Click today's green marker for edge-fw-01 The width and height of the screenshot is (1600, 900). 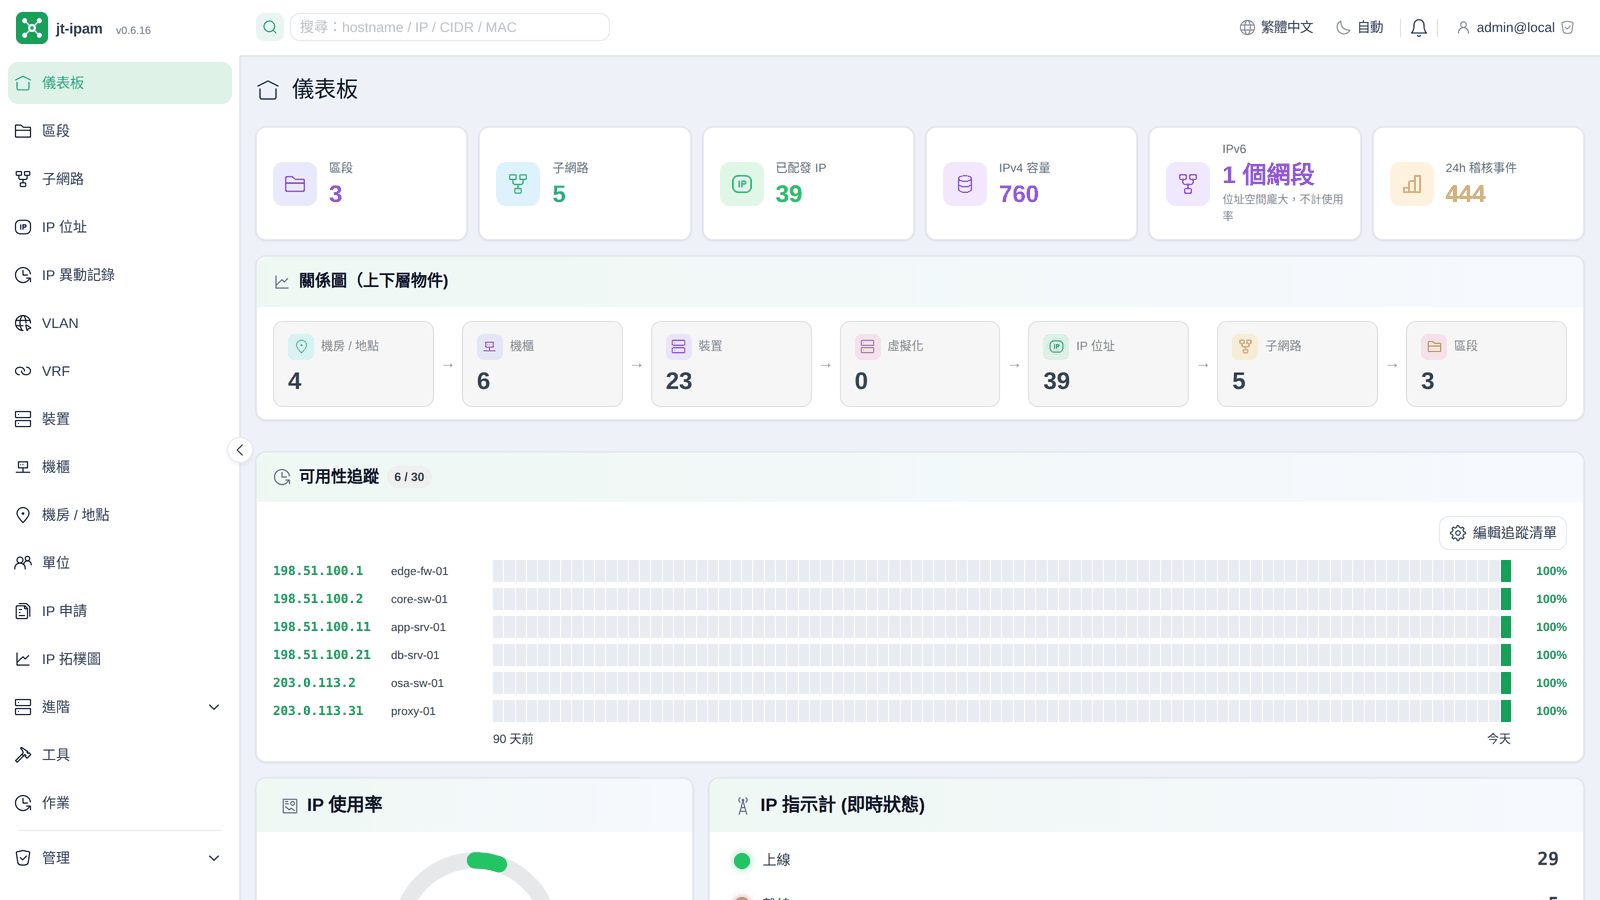[x=1506, y=571]
